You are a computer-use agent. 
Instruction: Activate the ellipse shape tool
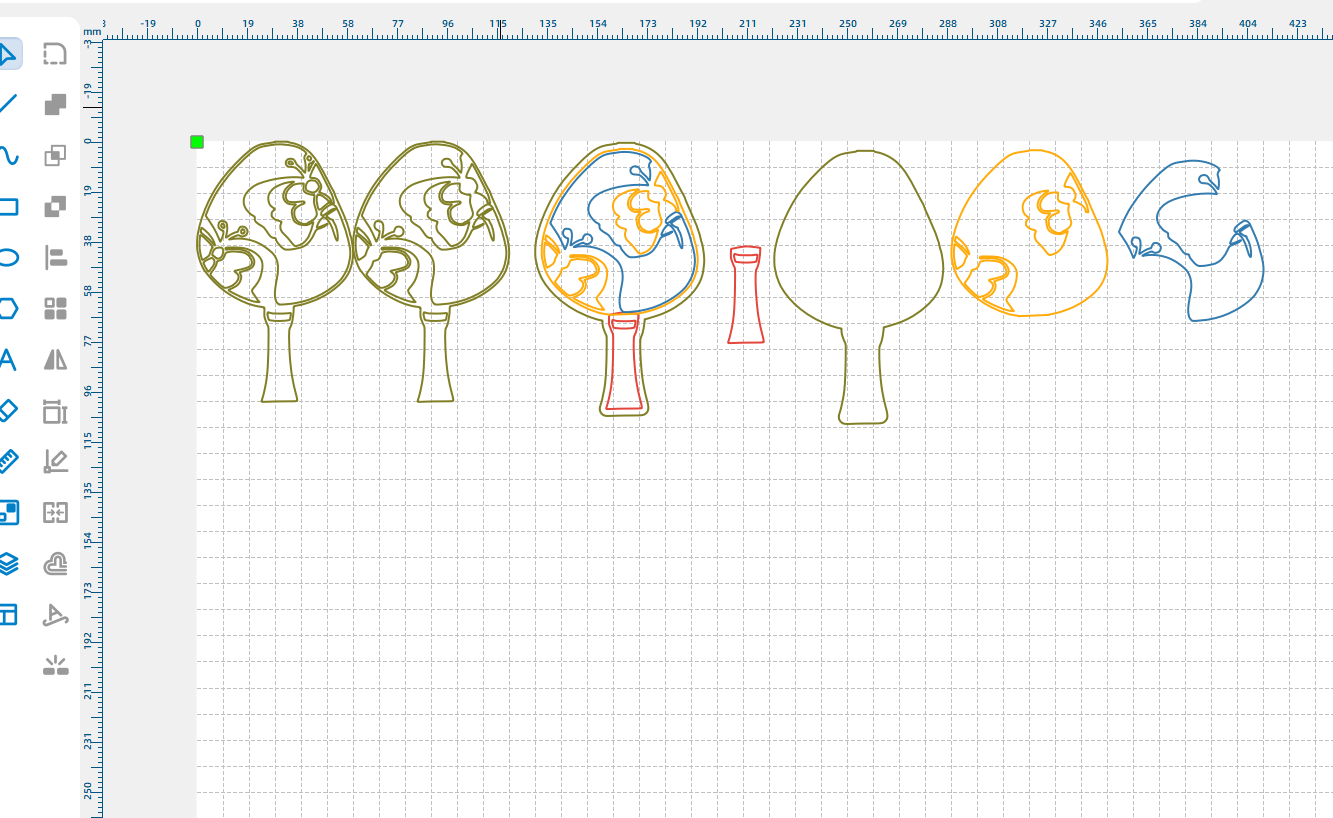[7, 257]
